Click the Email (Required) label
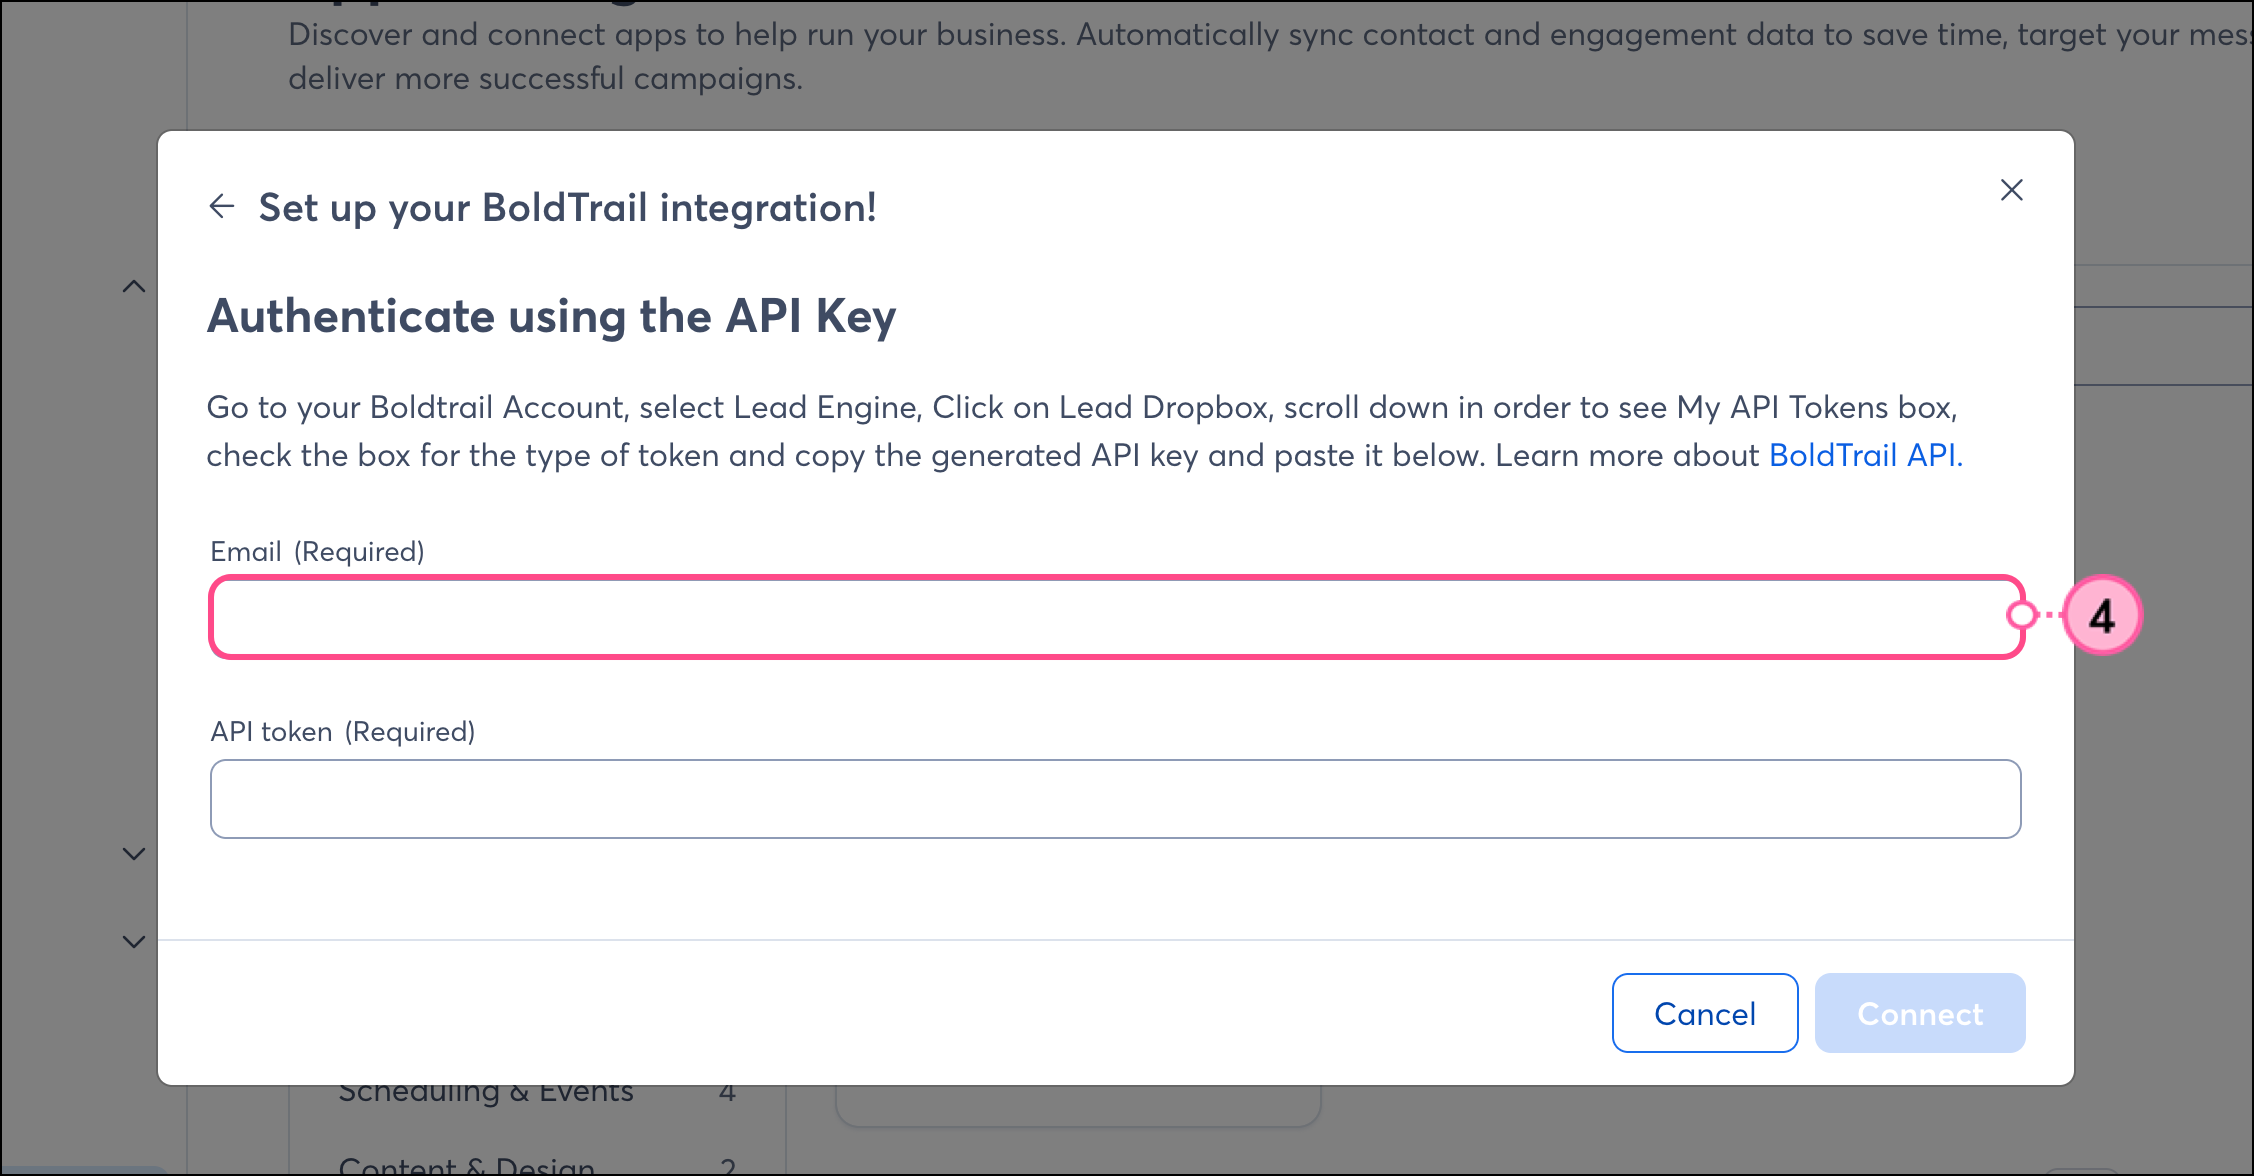The width and height of the screenshot is (2254, 1176). click(x=317, y=552)
